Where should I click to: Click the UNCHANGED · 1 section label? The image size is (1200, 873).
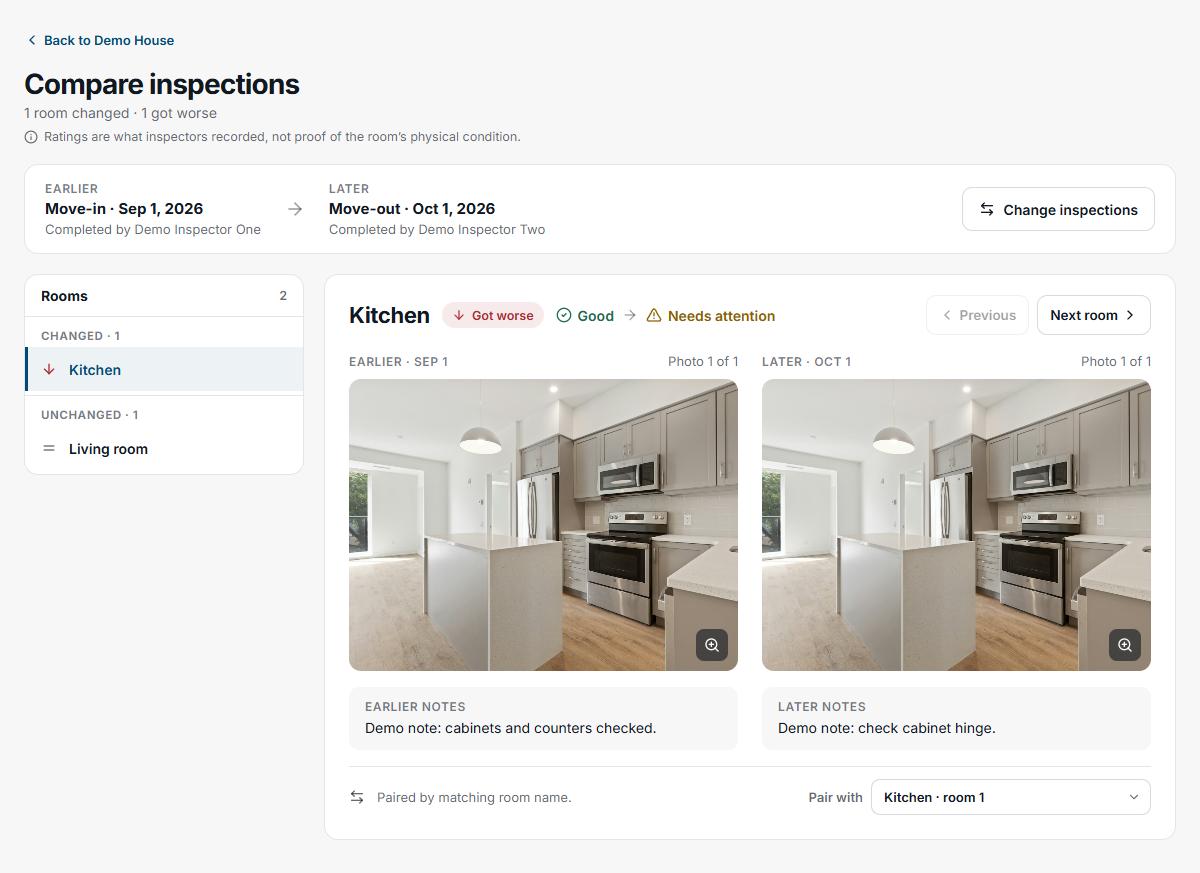coord(90,415)
